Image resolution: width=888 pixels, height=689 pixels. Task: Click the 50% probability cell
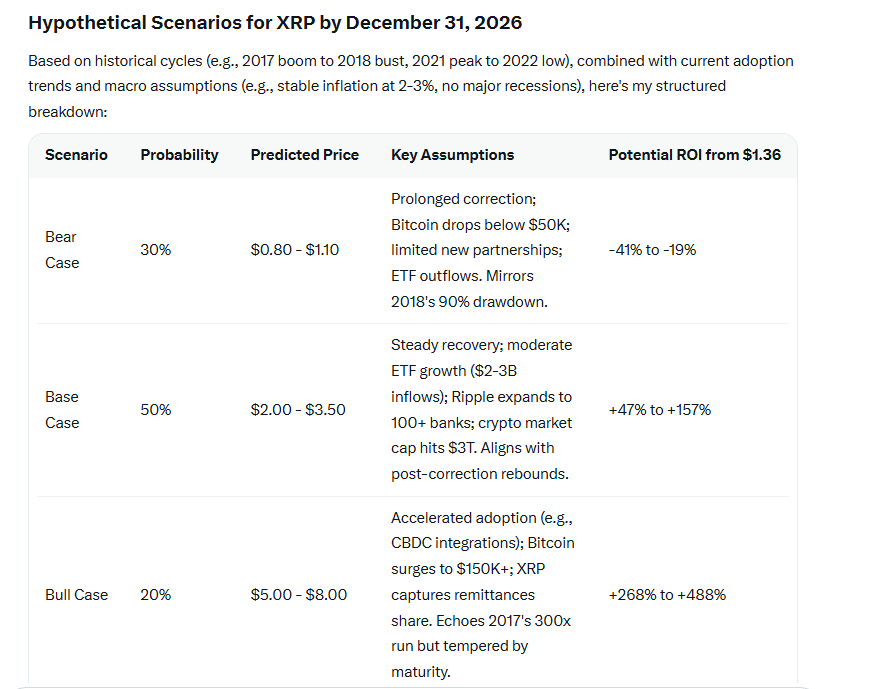click(155, 410)
